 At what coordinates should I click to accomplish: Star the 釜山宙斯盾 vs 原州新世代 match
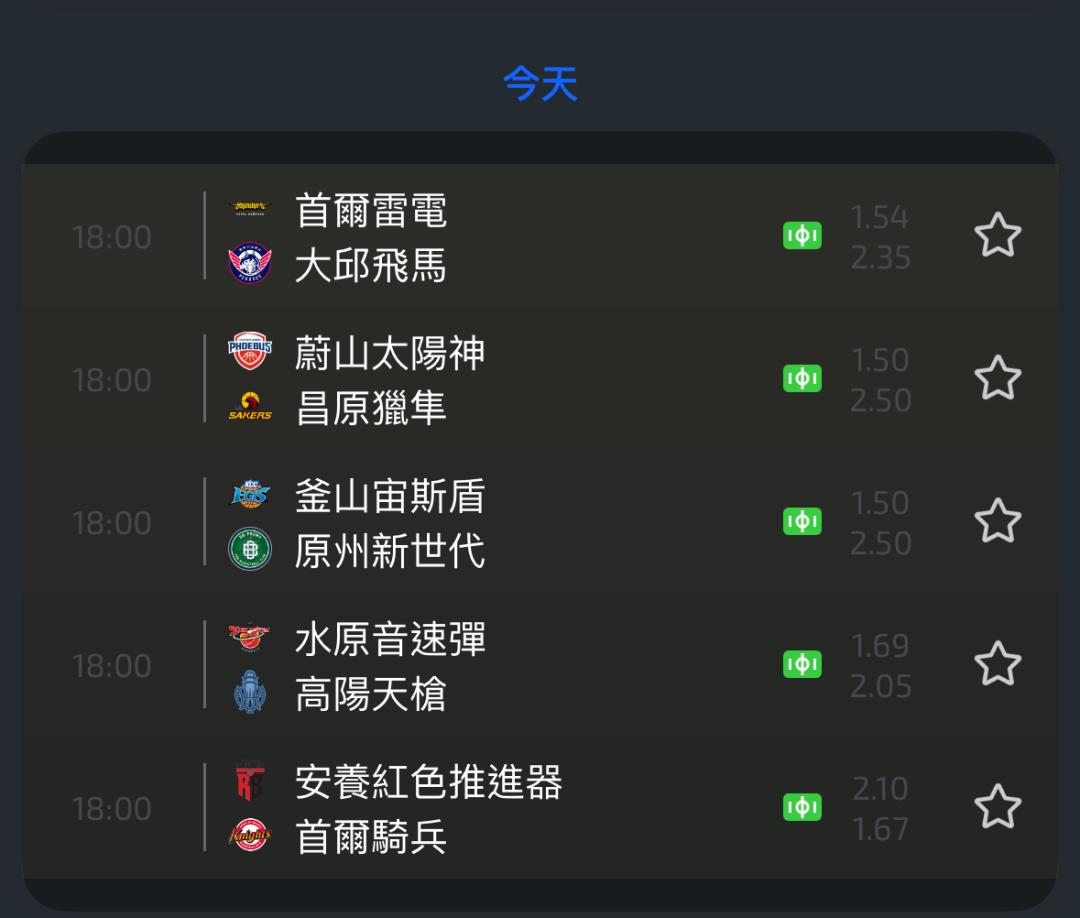click(997, 522)
